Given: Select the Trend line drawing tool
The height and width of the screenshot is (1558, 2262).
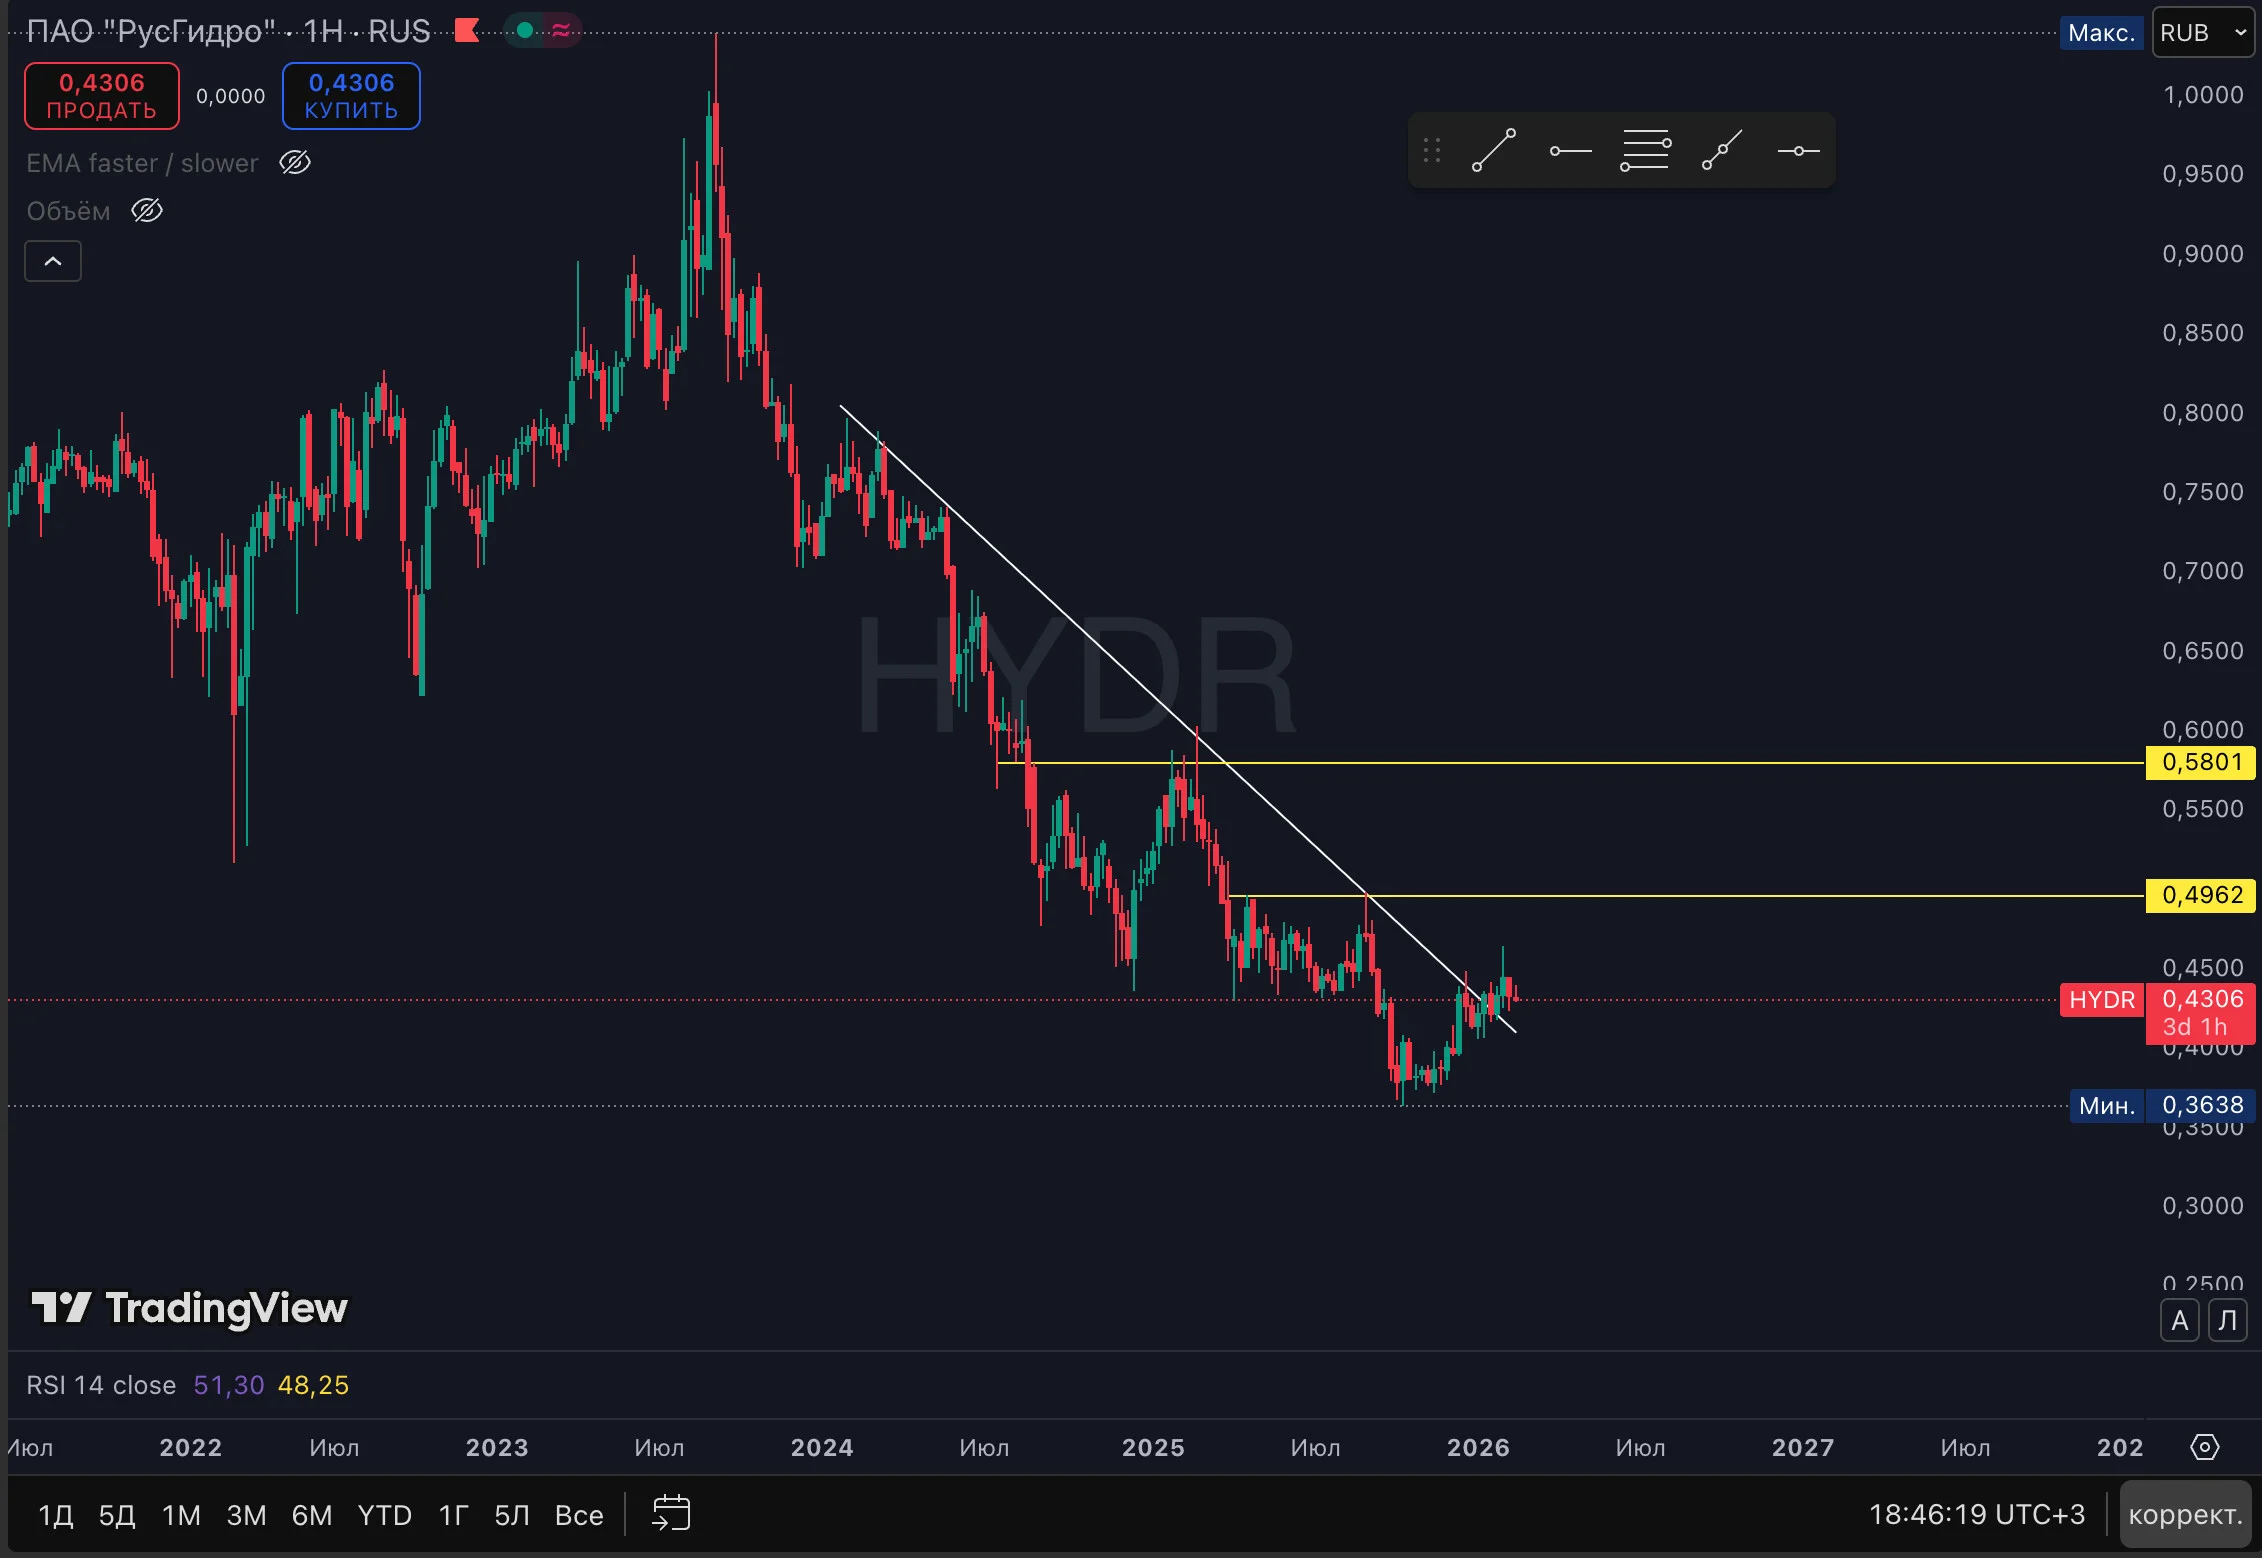Looking at the screenshot, I should (1493, 151).
